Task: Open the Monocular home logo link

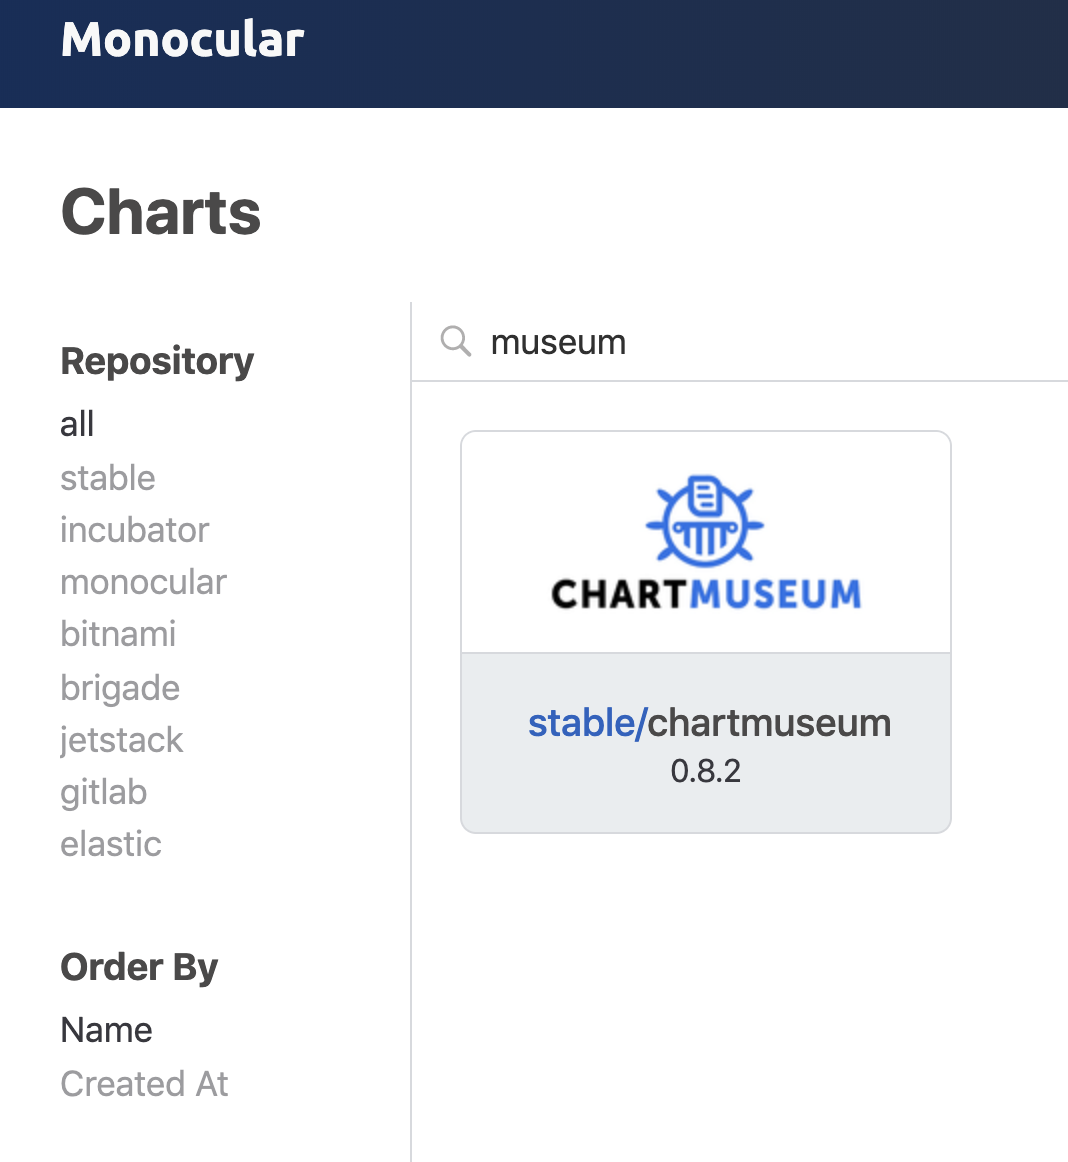Action: [x=182, y=39]
